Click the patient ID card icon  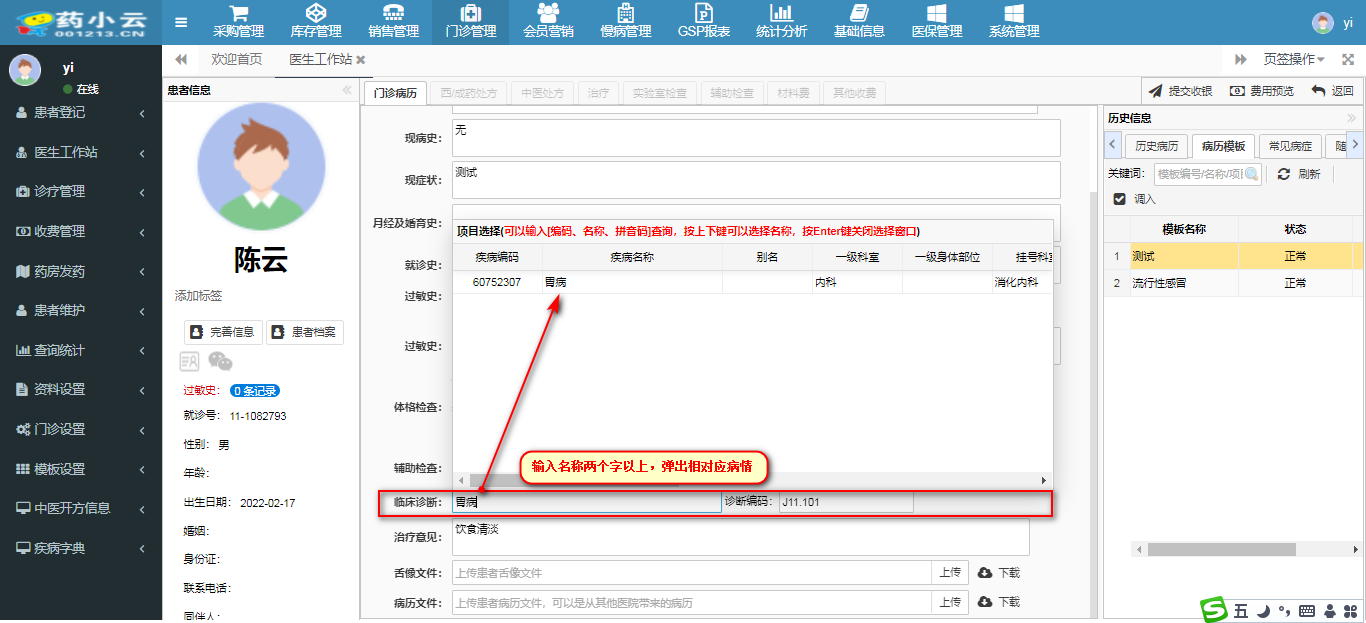pyautogui.click(x=189, y=361)
